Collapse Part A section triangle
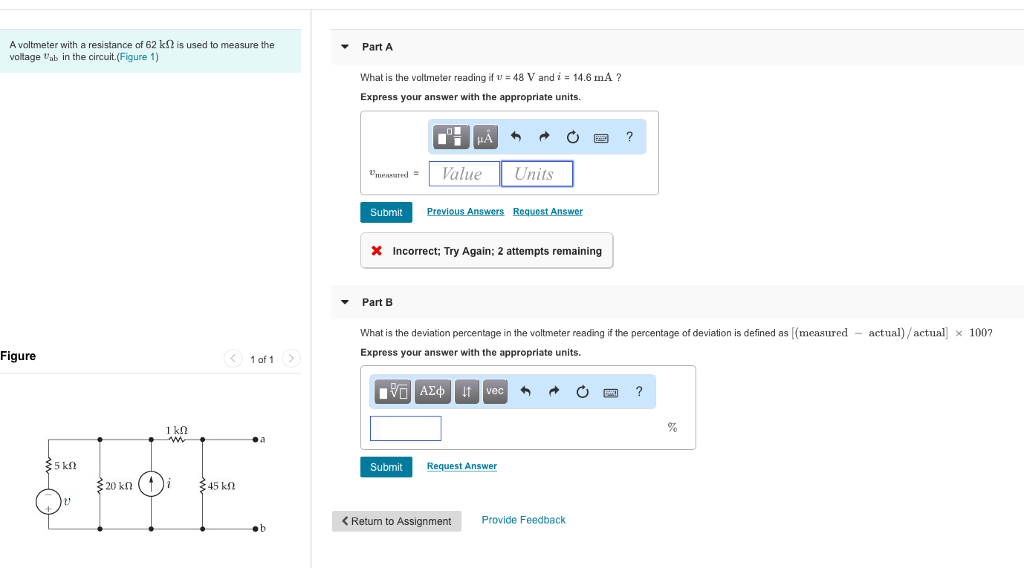The image size is (1024, 568). tap(345, 47)
